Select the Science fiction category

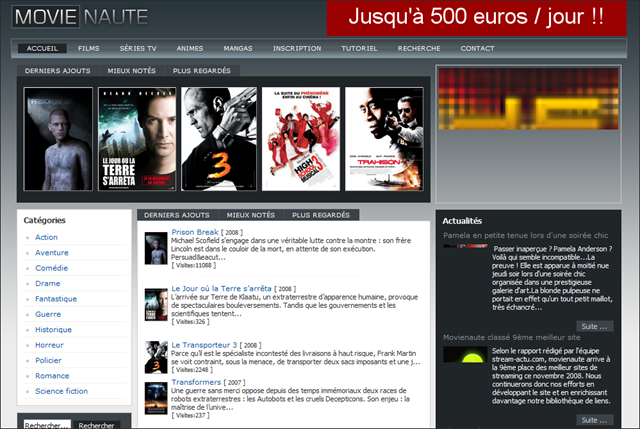click(61, 391)
